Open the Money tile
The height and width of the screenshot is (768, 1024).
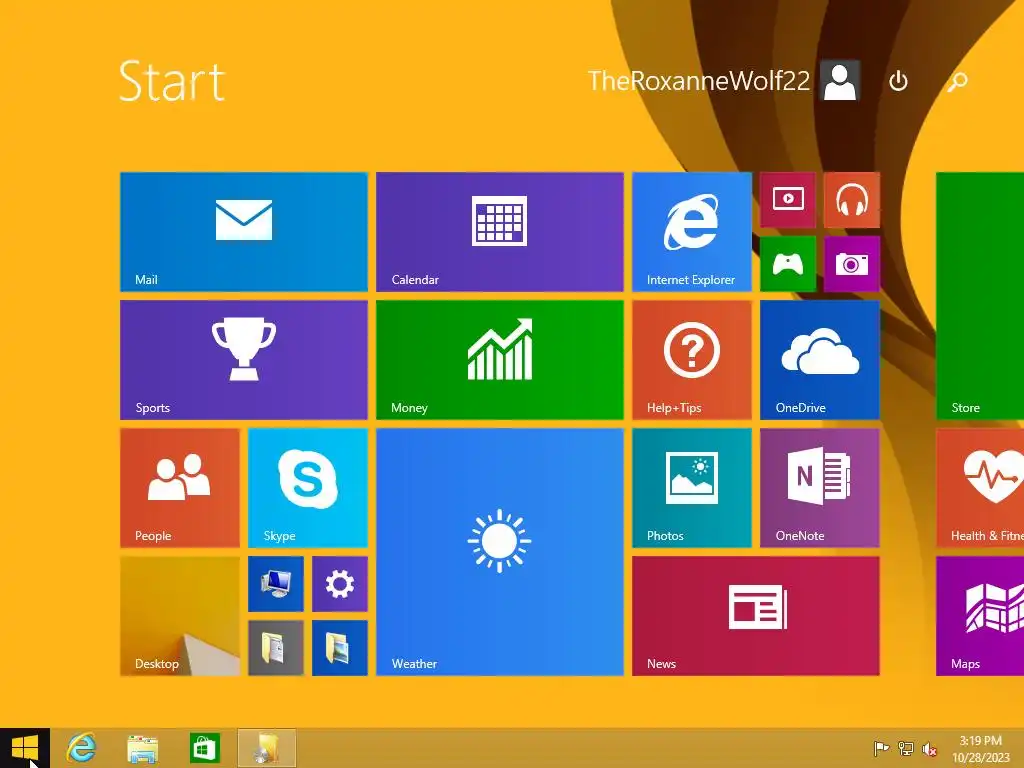(500, 360)
